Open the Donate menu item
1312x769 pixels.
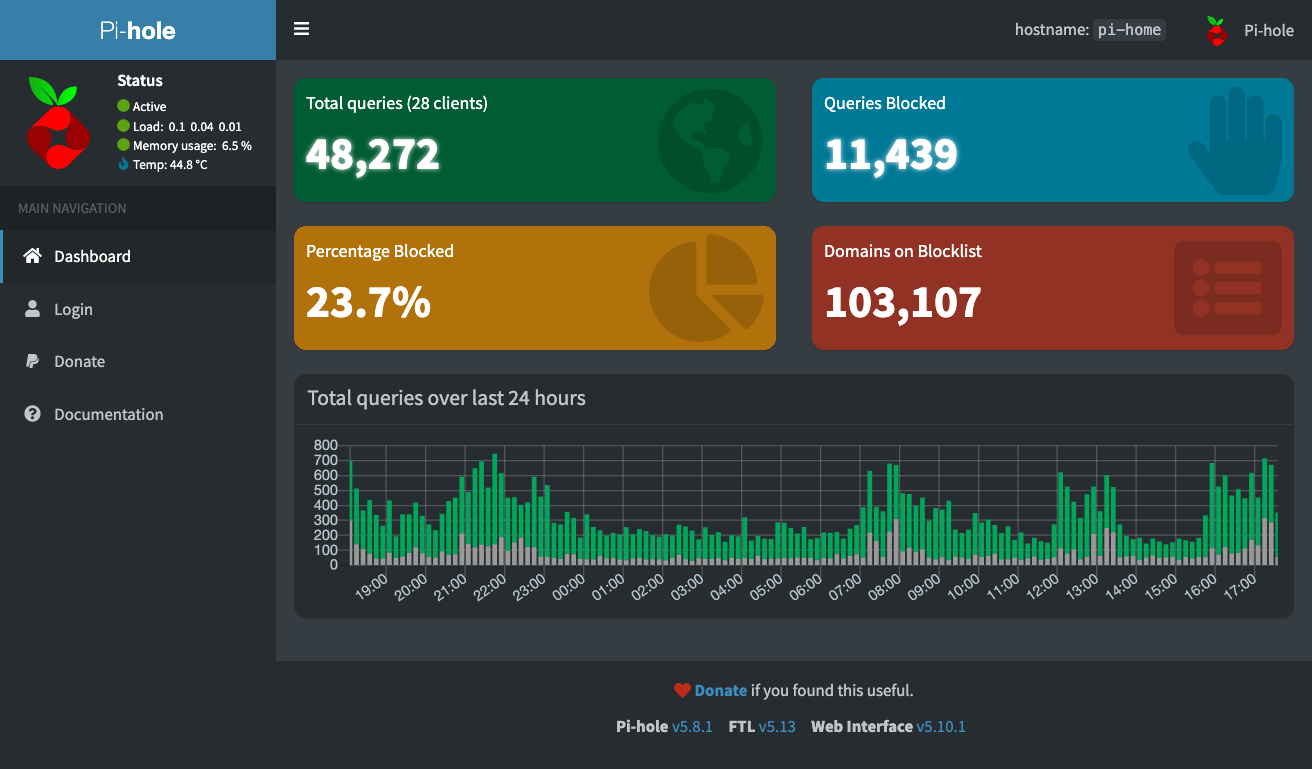pyautogui.click(x=138, y=361)
